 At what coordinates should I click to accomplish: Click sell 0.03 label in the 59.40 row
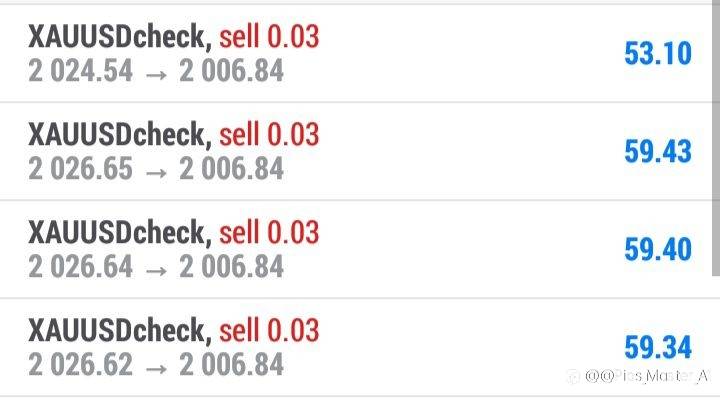point(269,232)
